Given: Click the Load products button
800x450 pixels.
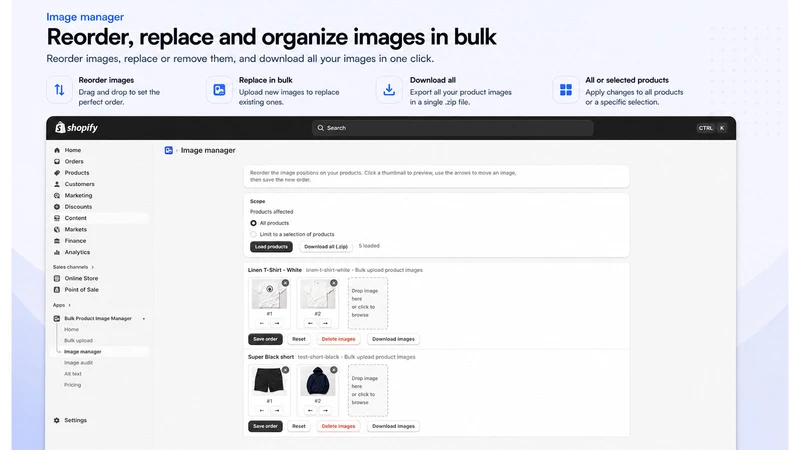Looking at the screenshot, I should click(271, 247).
